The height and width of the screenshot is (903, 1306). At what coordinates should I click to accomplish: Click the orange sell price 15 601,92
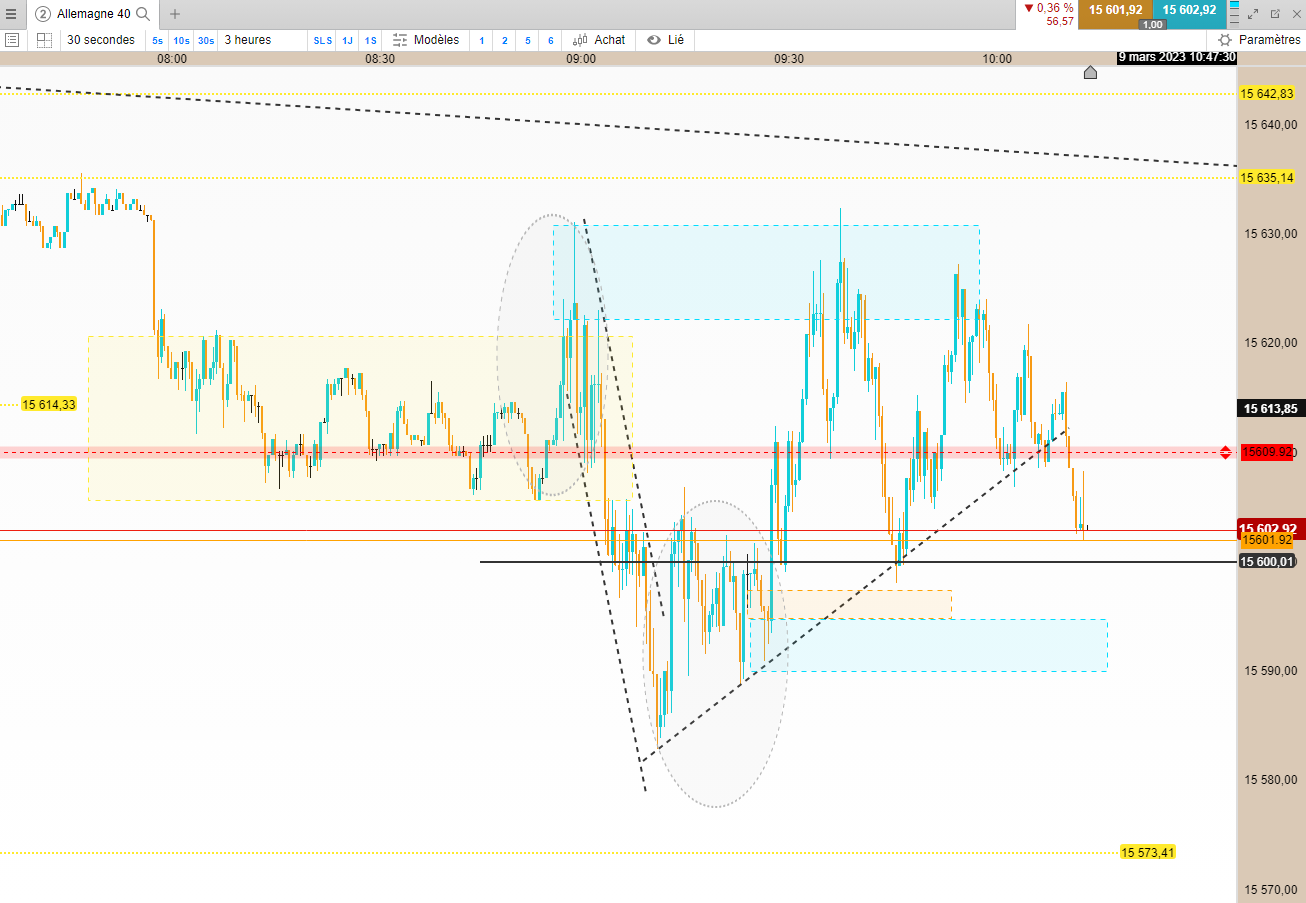click(x=1115, y=10)
